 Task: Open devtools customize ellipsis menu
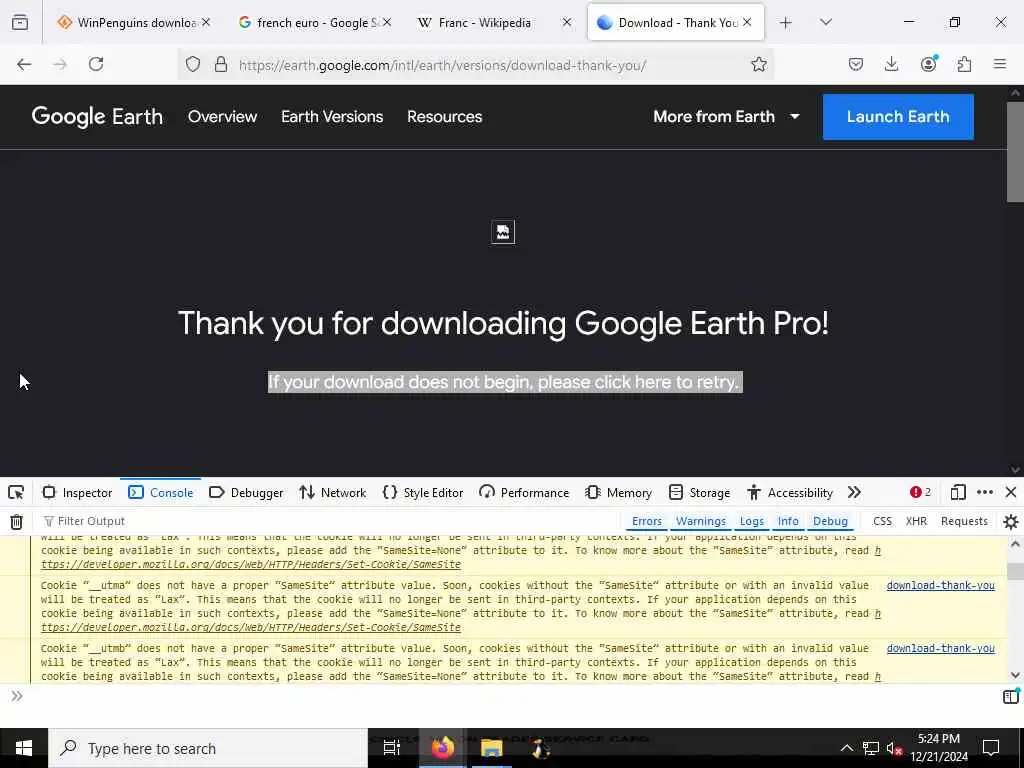point(985,492)
